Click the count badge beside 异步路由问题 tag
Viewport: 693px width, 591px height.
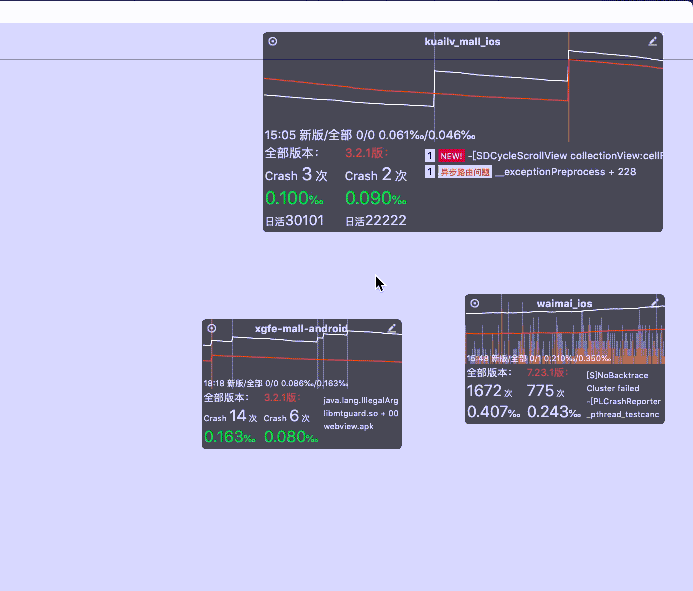430,172
